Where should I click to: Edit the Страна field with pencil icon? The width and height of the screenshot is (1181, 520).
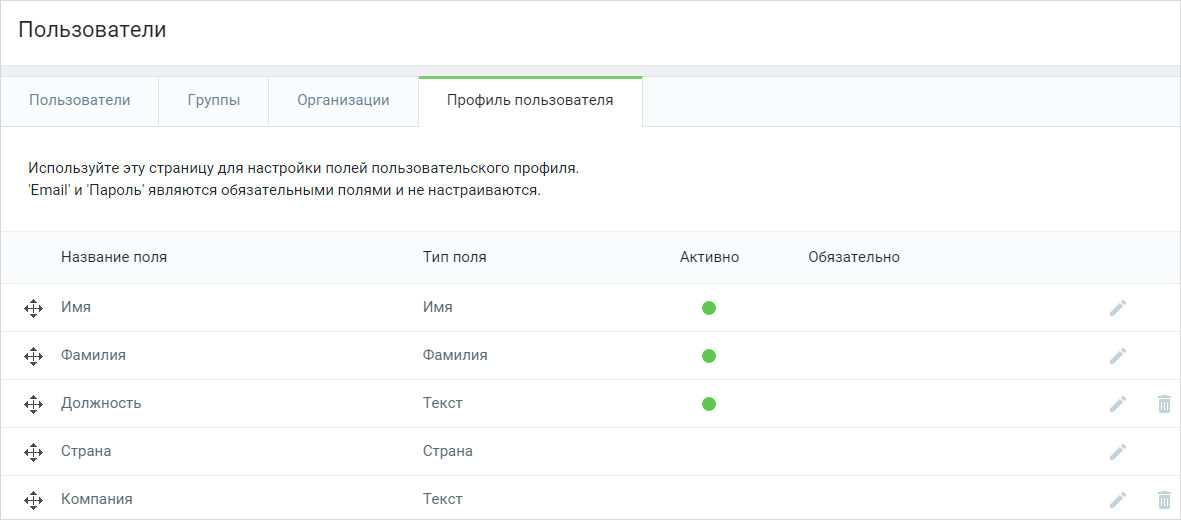tap(1118, 451)
